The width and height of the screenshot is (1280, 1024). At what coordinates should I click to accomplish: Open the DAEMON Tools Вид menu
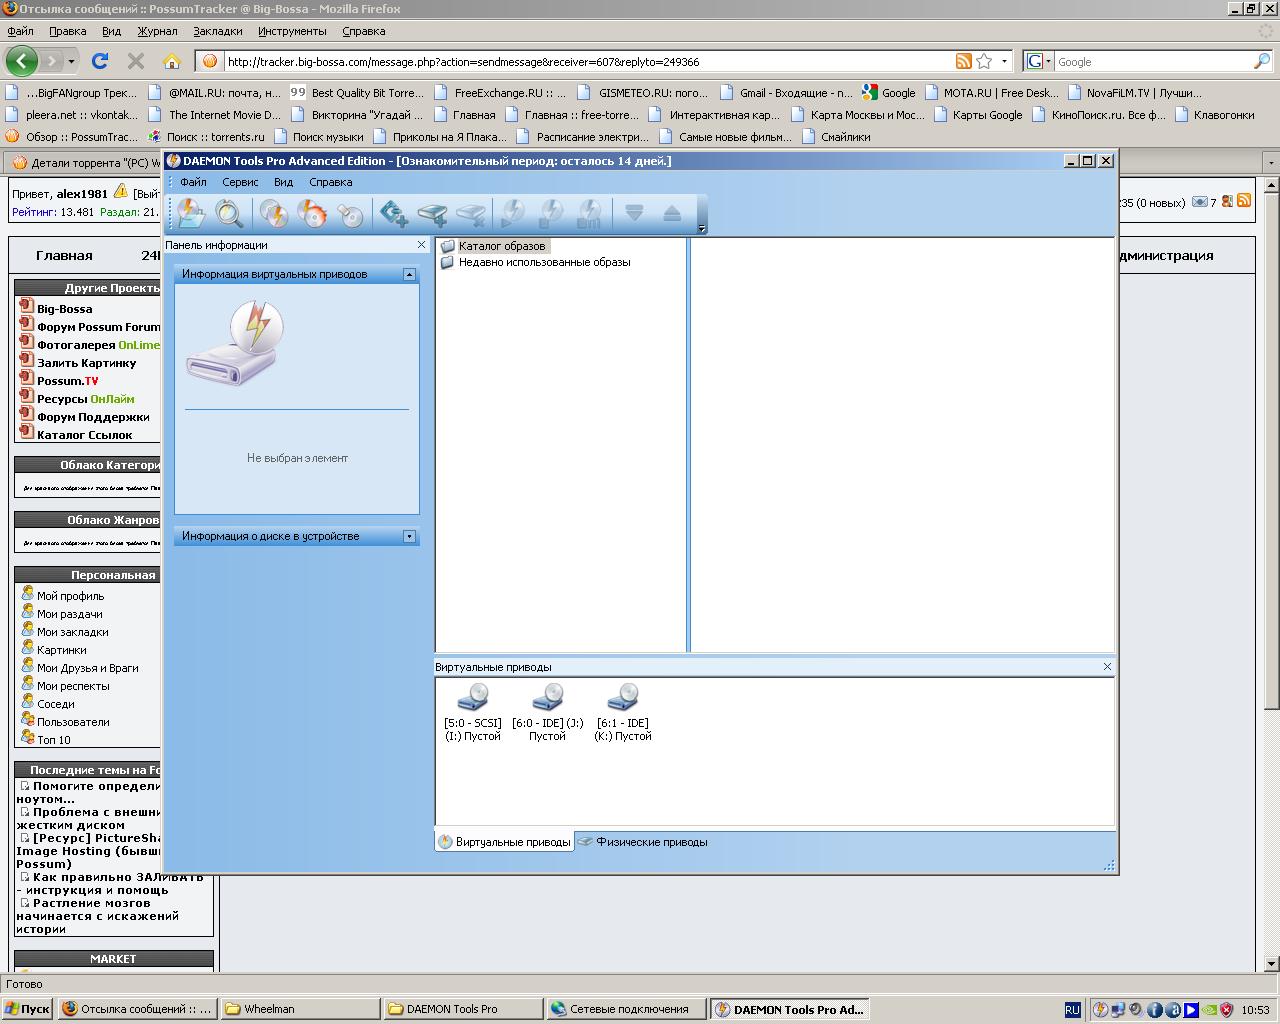click(x=283, y=182)
